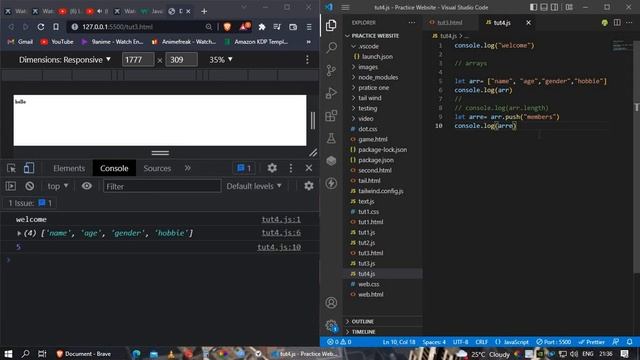The height and width of the screenshot is (360, 640).
Task: Open Windows Start menu
Action: tap(8, 354)
